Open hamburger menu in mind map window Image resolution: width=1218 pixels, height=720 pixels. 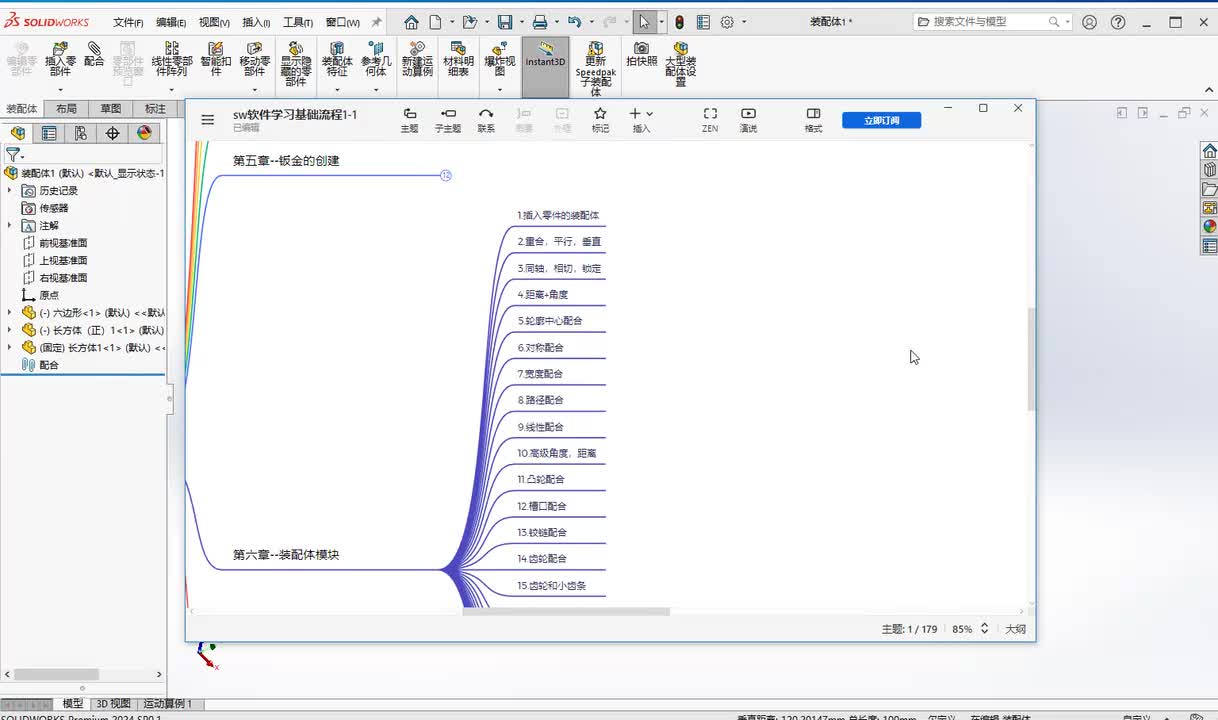[x=208, y=120]
